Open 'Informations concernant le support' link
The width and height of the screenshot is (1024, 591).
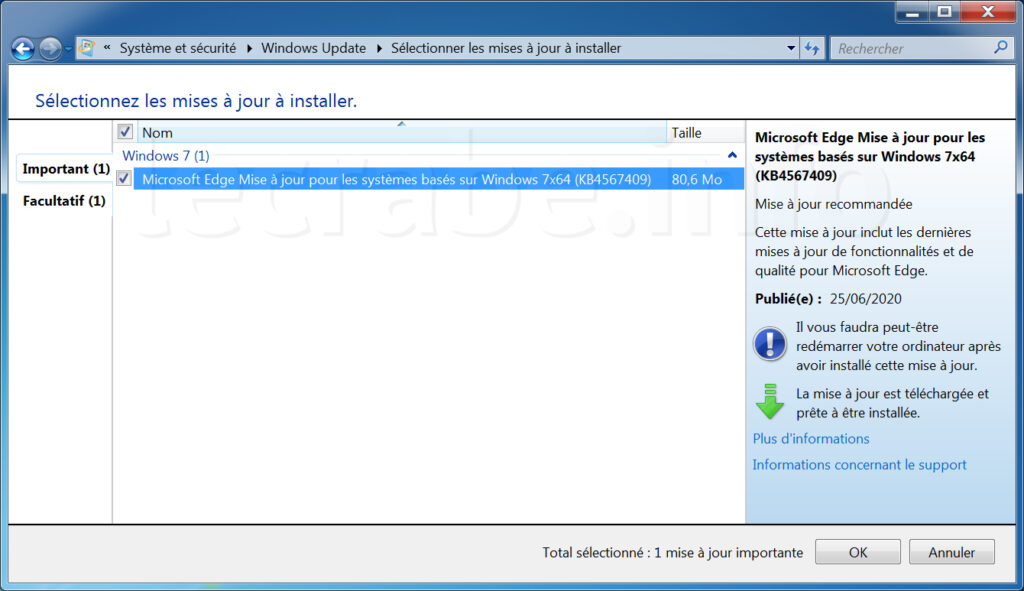pyautogui.click(x=859, y=465)
